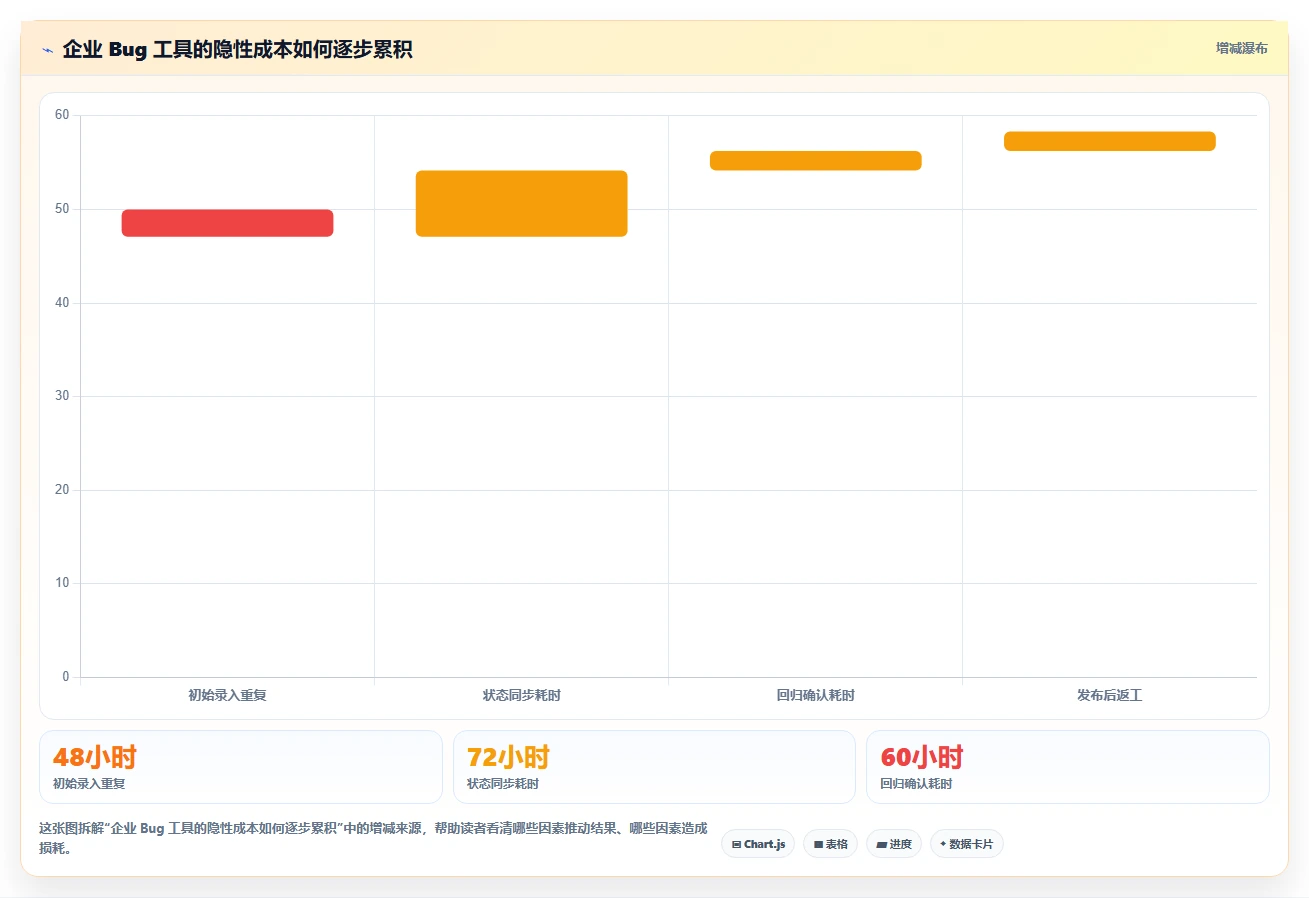Click the 48小时 card value
The width and height of the screenshot is (1309, 898).
[95, 757]
